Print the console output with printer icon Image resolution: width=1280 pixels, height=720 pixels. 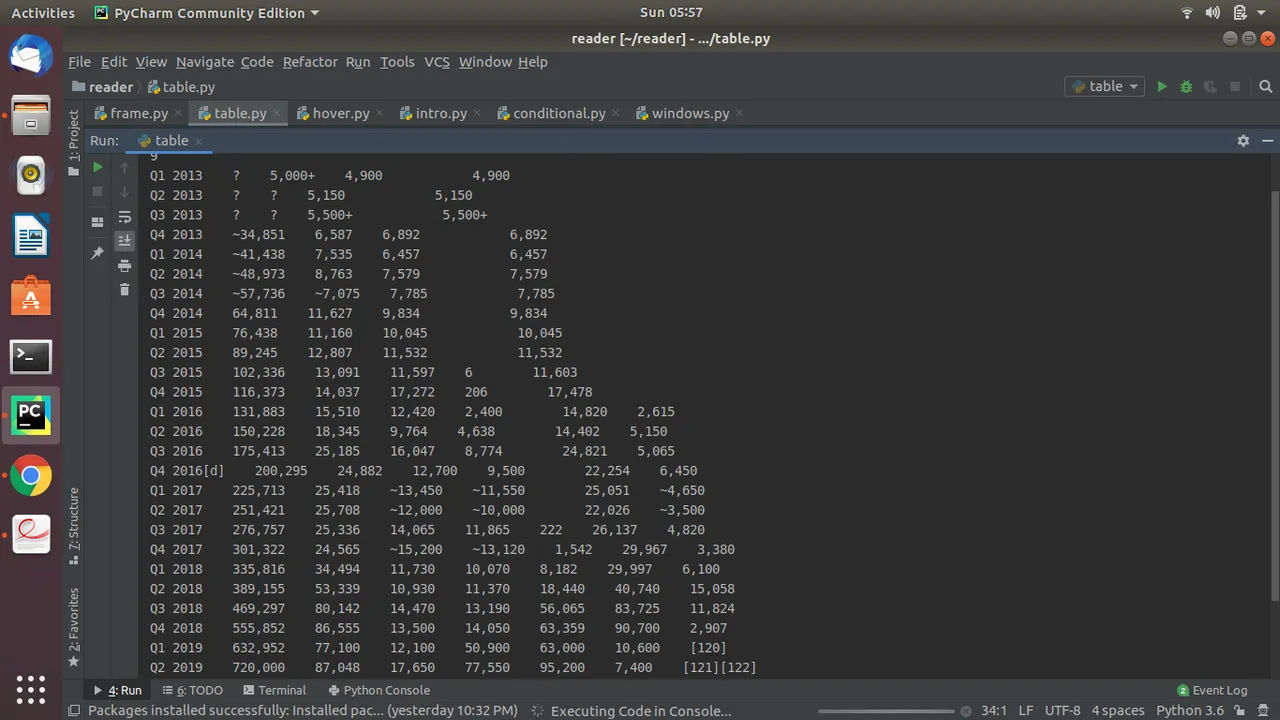(x=124, y=265)
